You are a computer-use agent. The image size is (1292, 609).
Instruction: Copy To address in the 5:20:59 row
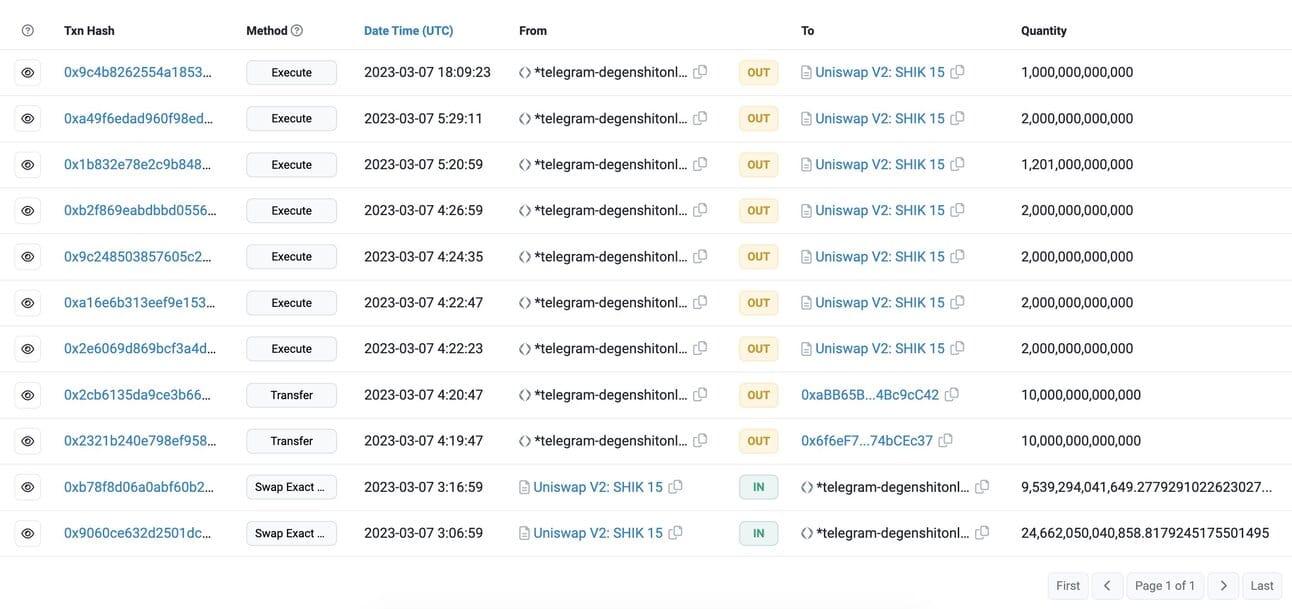tap(958, 164)
